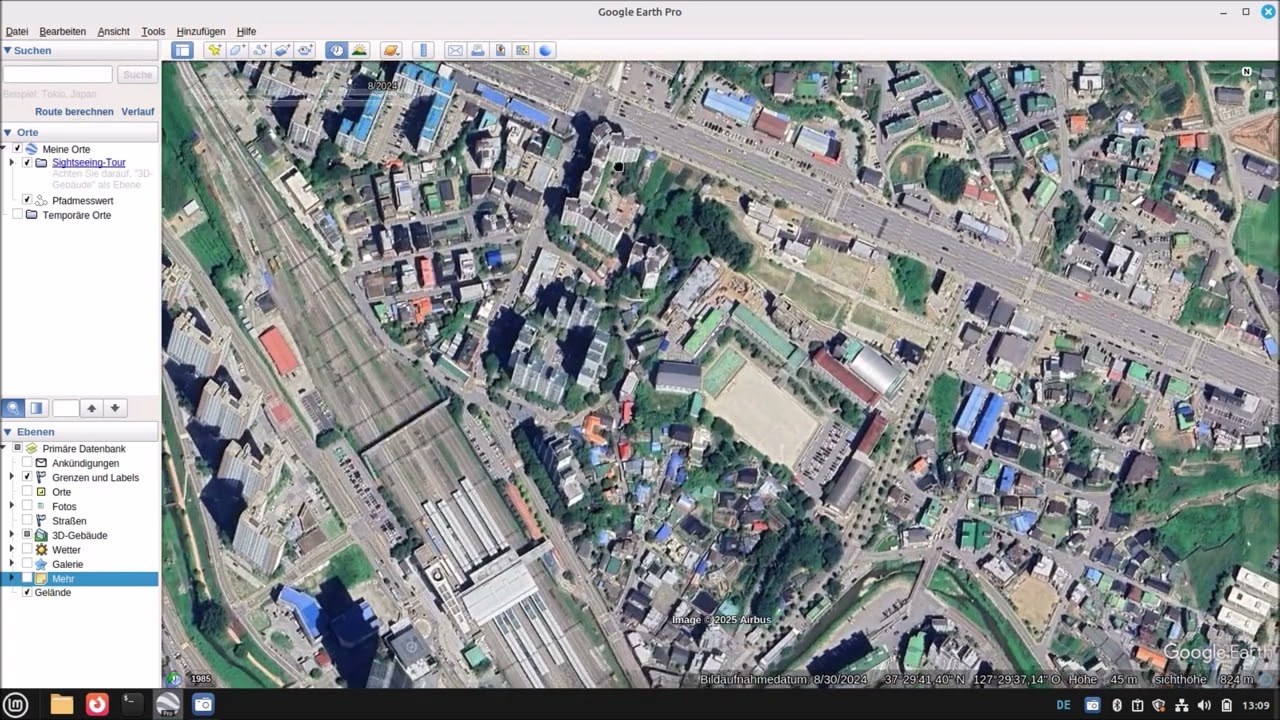1280x720 pixels.
Task: Add a polygon from the toolbar
Action: pos(237,50)
